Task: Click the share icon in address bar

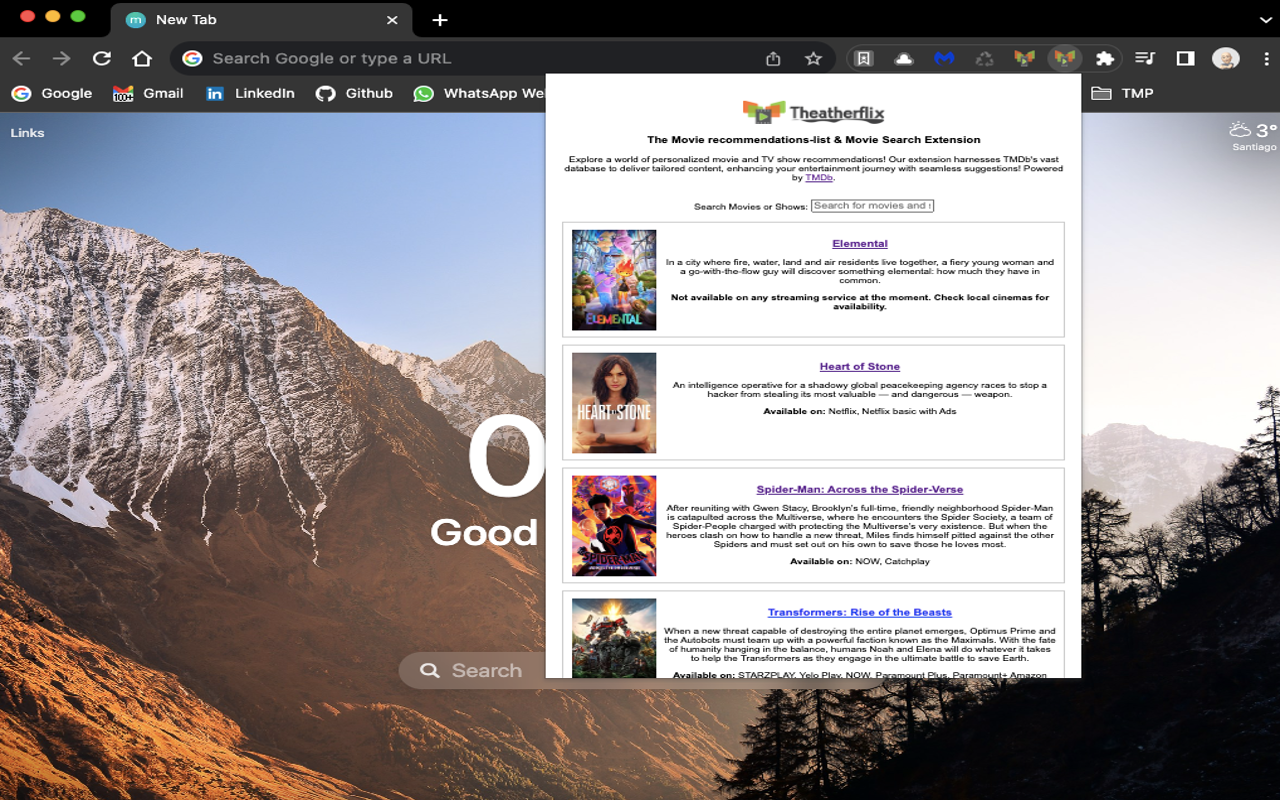Action: pyautogui.click(x=773, y=59)
